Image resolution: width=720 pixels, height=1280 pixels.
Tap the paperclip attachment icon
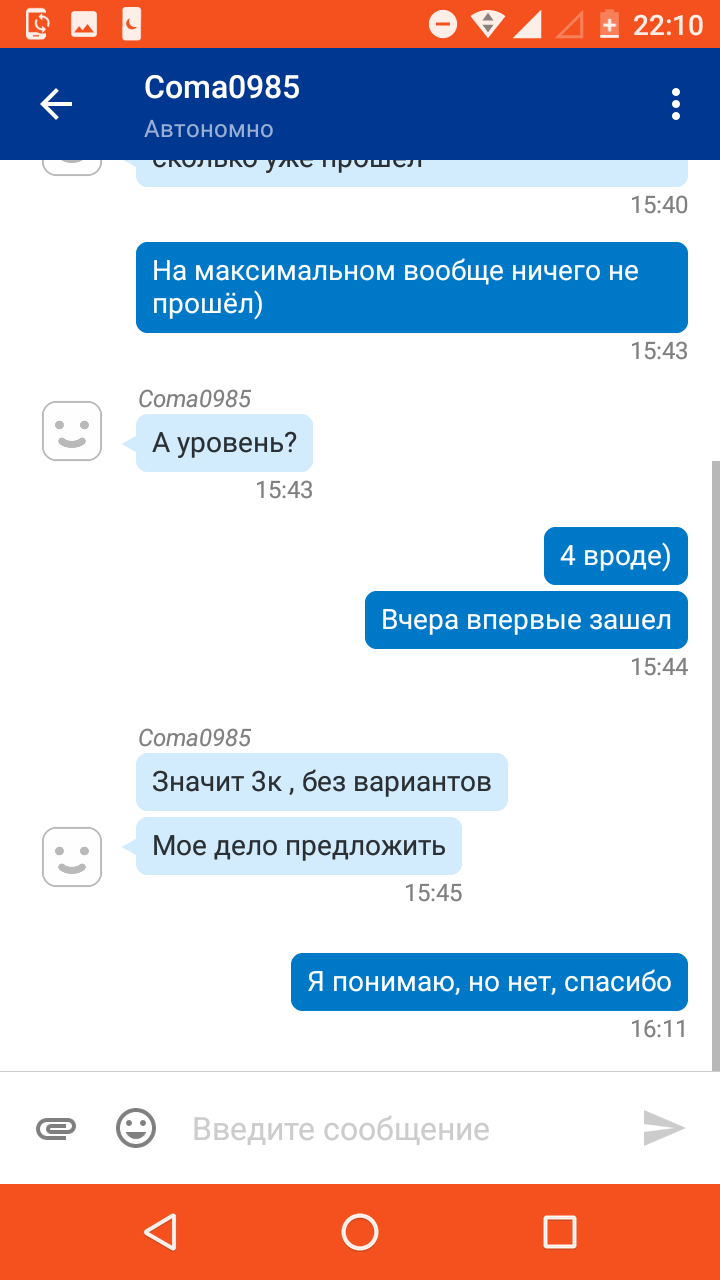pyautogui.click(x=56, y=1129)
